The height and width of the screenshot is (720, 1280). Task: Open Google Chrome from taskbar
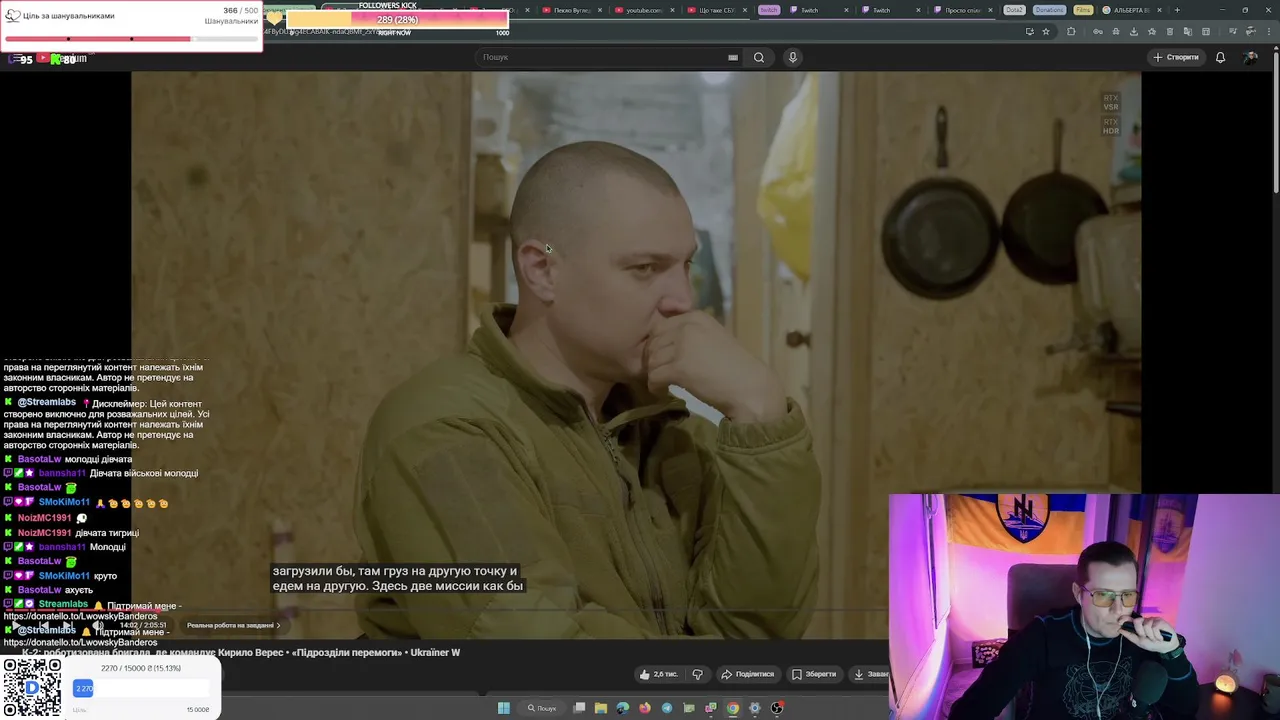click(x=733, y=708)
